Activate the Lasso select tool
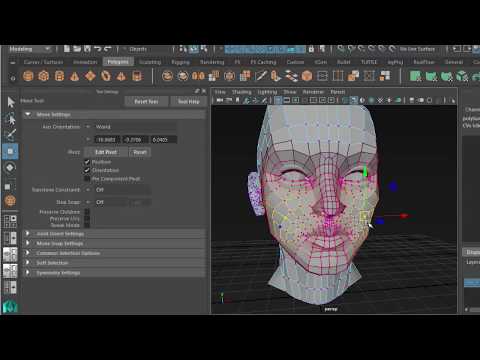This screenshot has height=360, width=480. coord(10,119)
